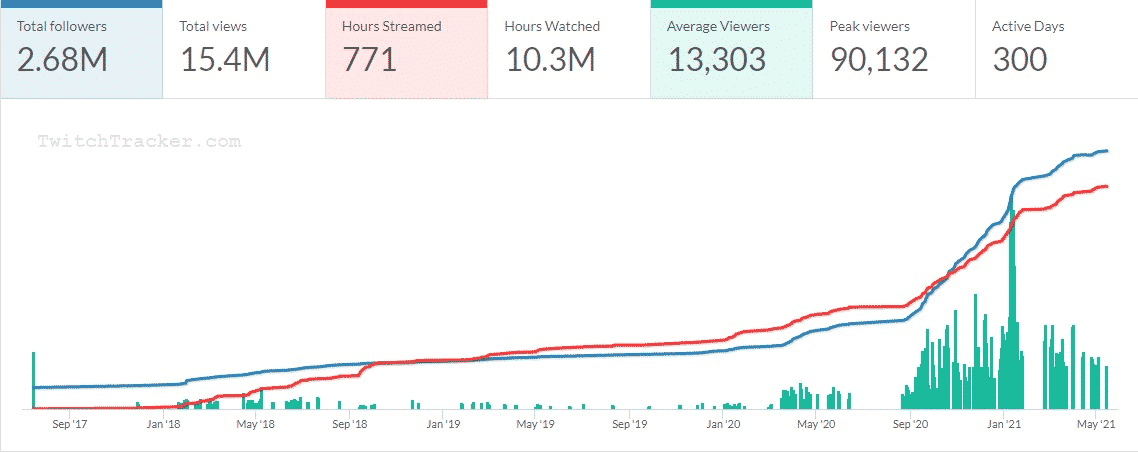The width and height of the screenshot is (1138, 452).
Task: Select the Hours Watched stat card
Action: point(569,49)
